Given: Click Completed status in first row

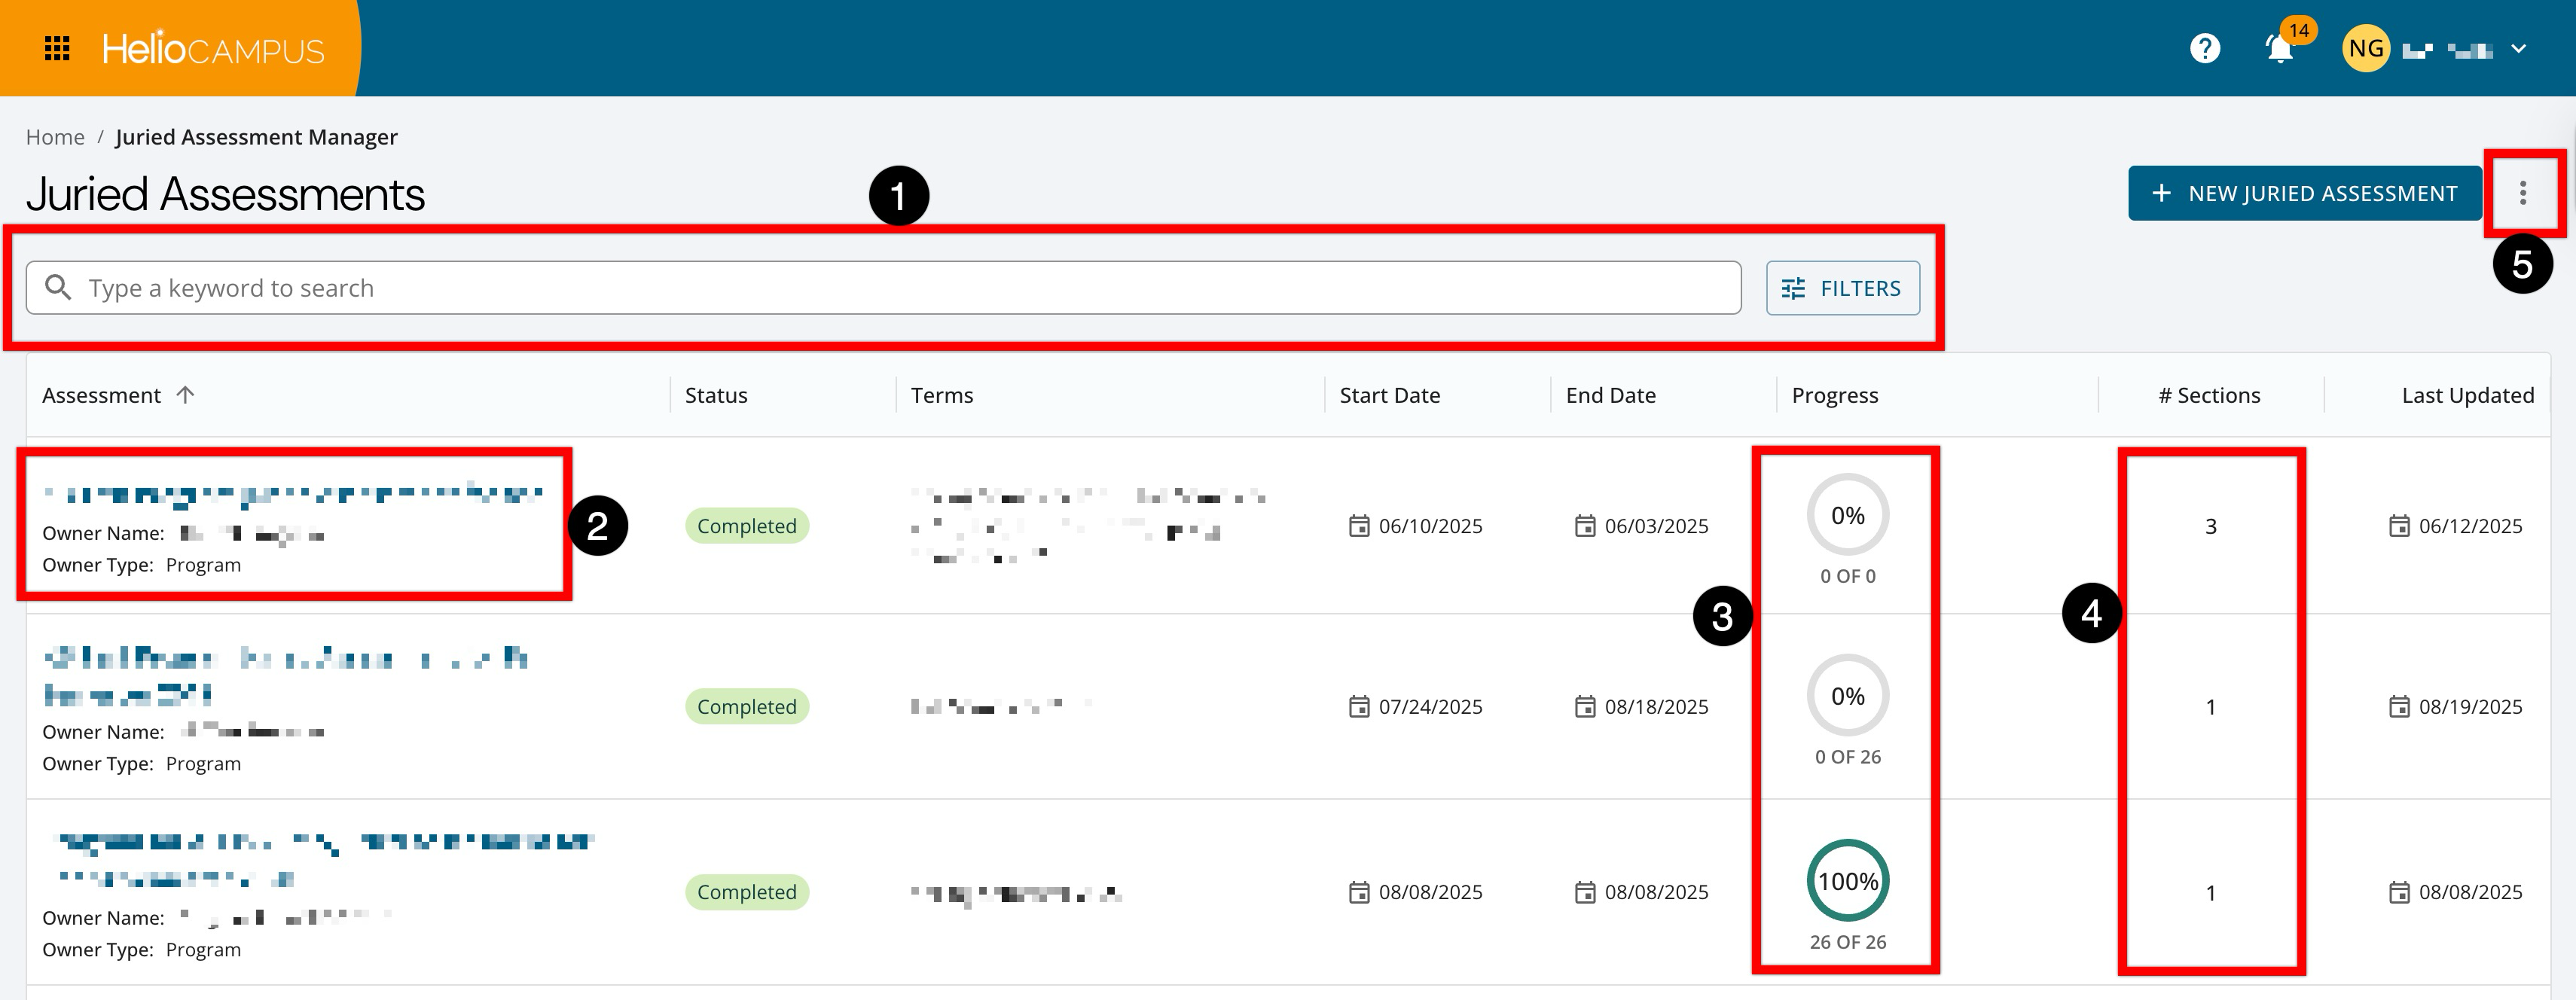Looking at the screenshot, I should pyautogui.click(x=747, y=526).
